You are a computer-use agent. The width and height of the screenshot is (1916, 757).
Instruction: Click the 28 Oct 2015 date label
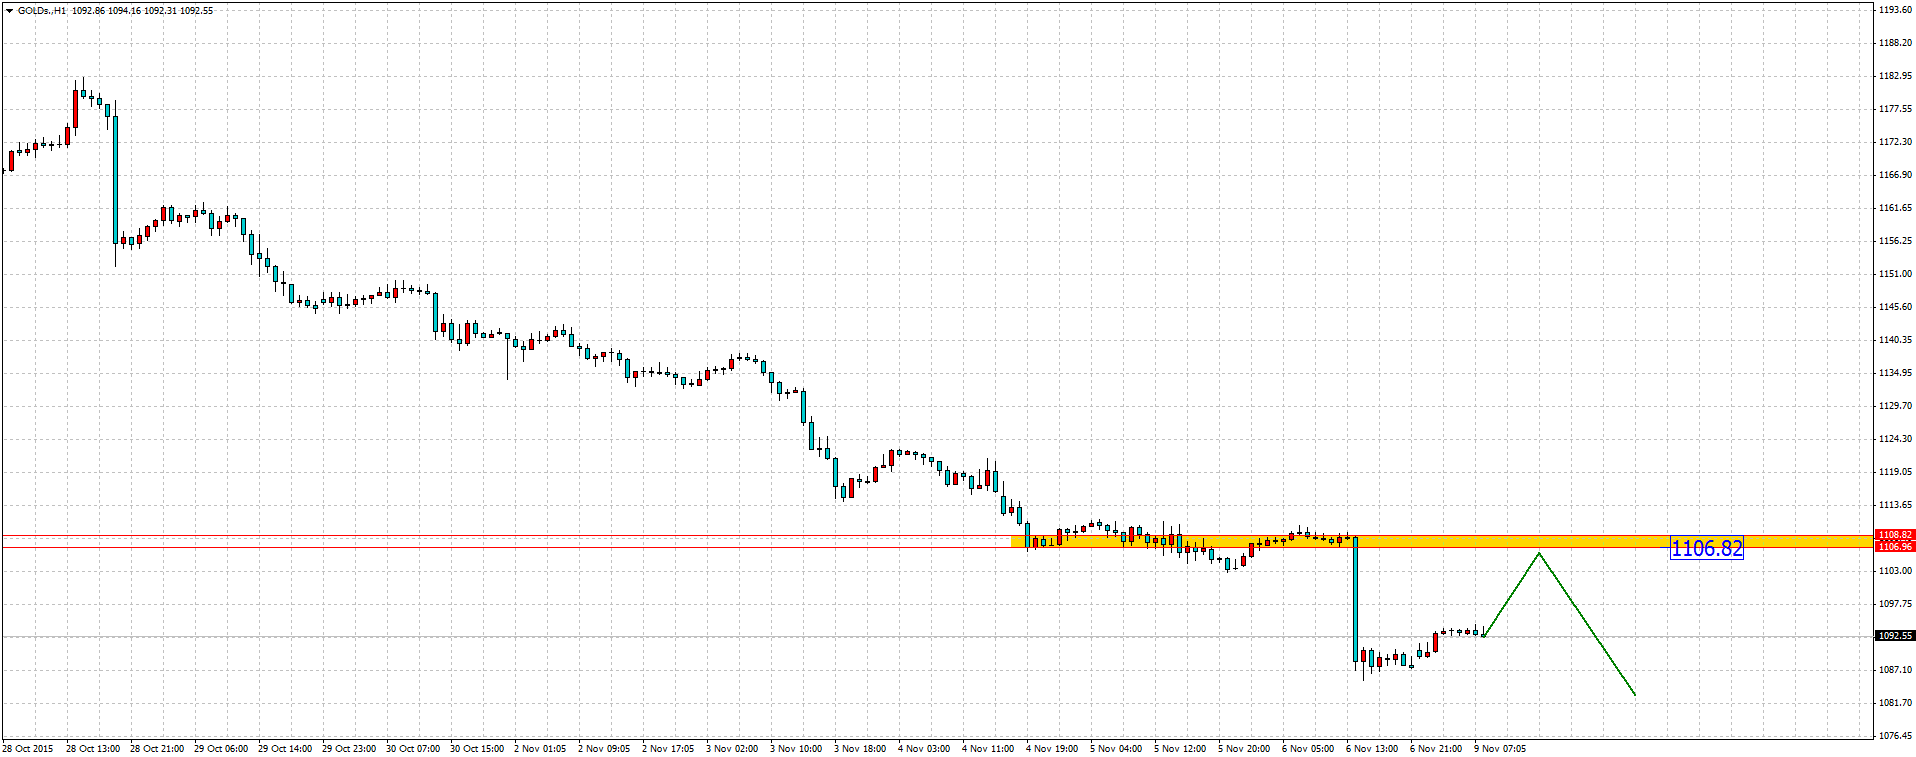tap(28, 748)
